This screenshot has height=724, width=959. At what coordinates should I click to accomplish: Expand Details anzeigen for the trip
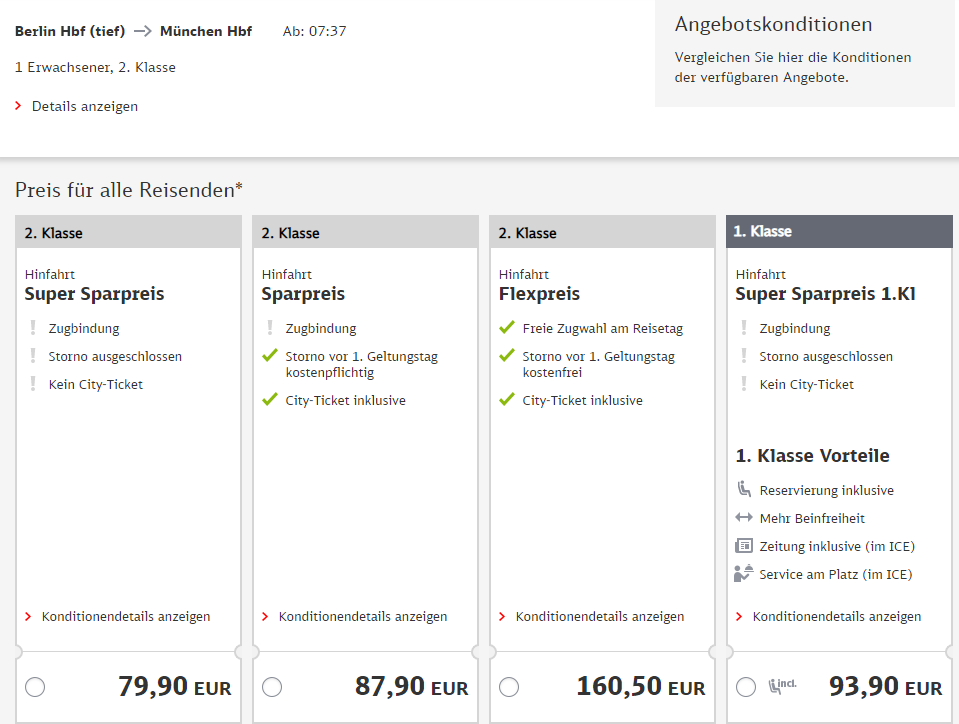coord(84,106)
